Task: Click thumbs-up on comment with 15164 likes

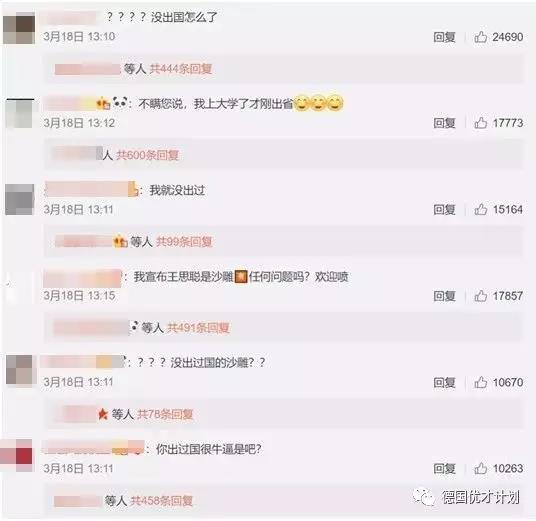Action: click(480, 209)
